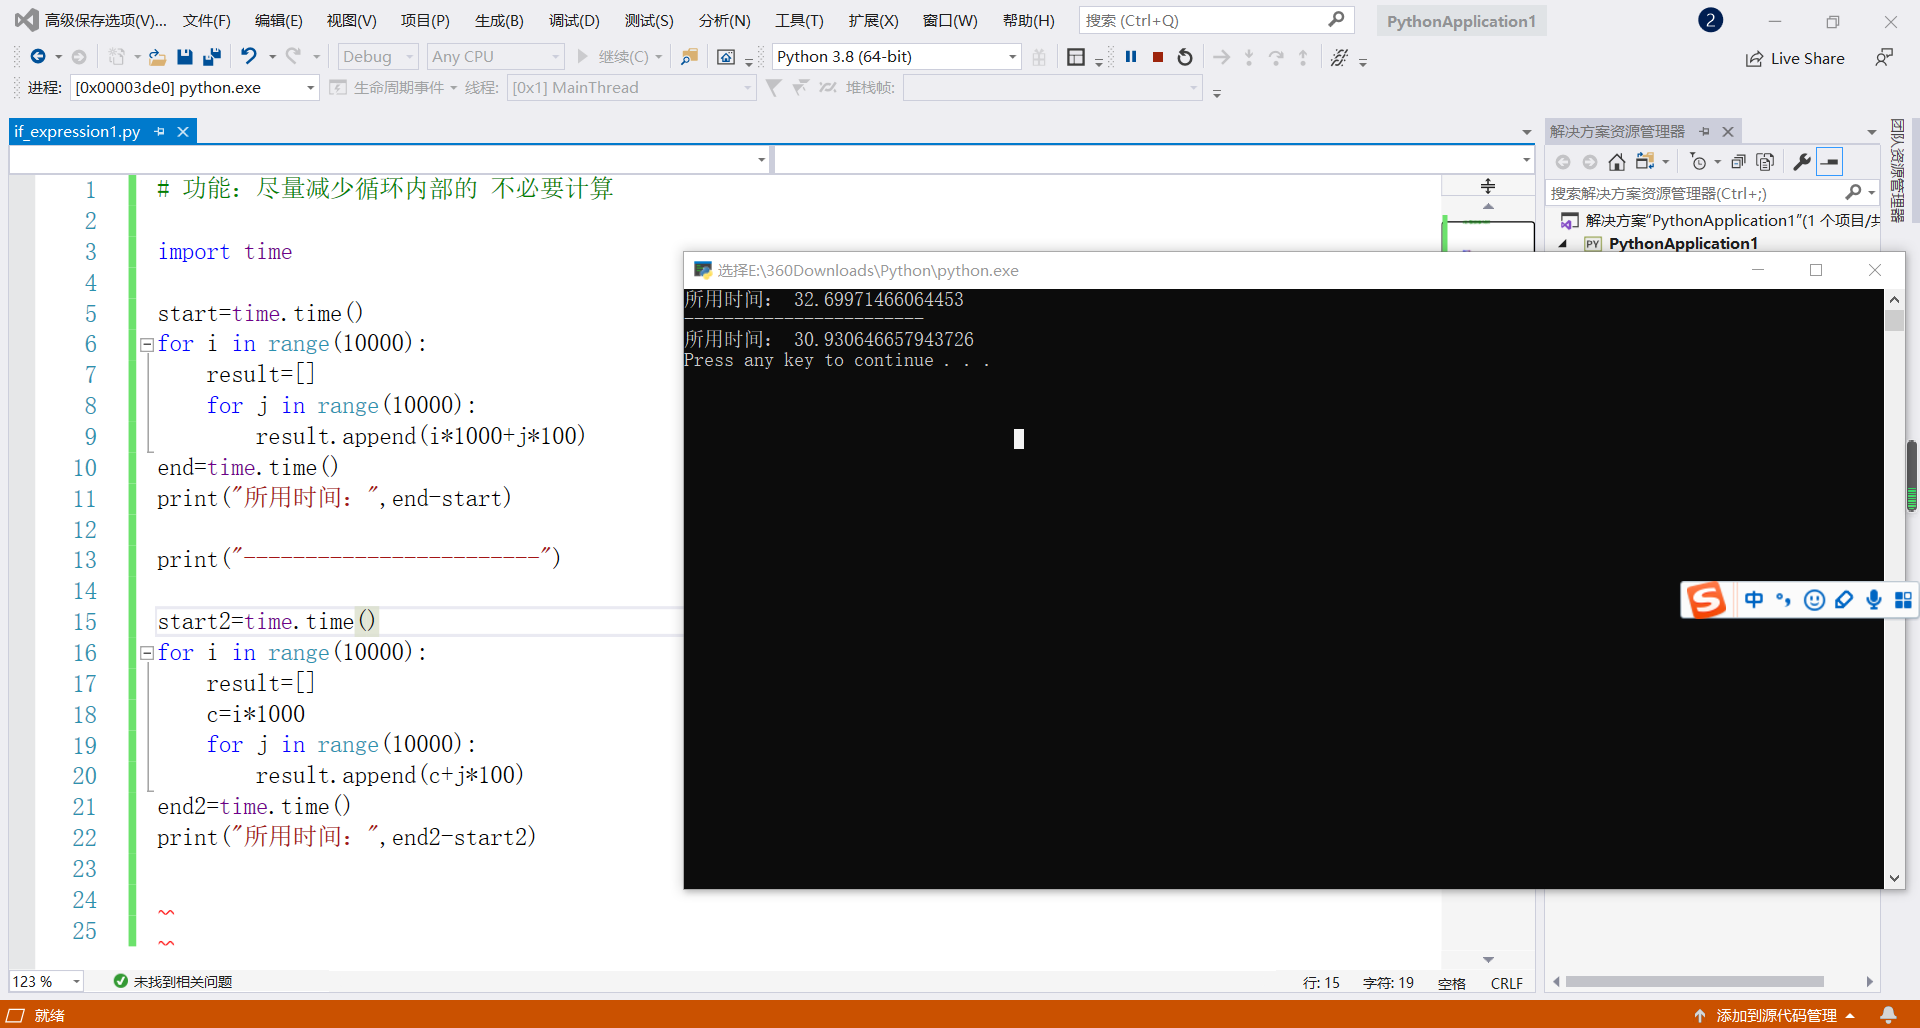Open the 调试(D) menu
This screenshot has height=1028, width=1920.
[x=574, y=20]
